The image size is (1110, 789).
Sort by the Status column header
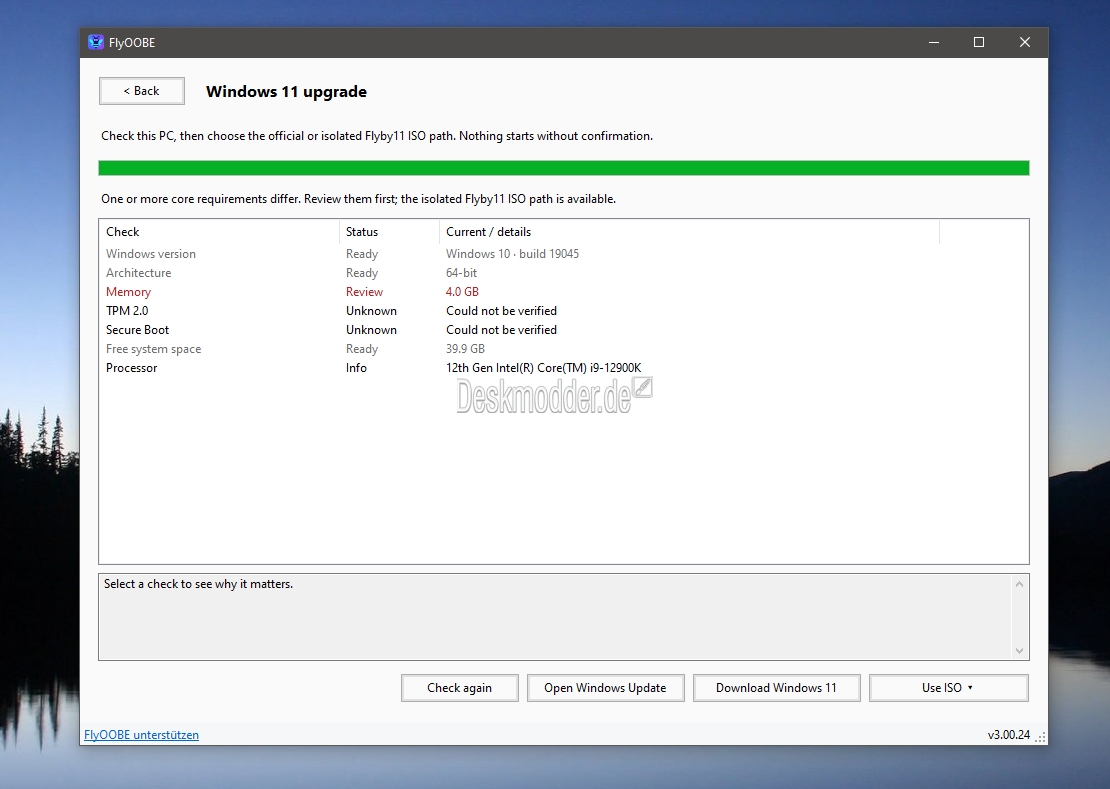coord(390,231)
